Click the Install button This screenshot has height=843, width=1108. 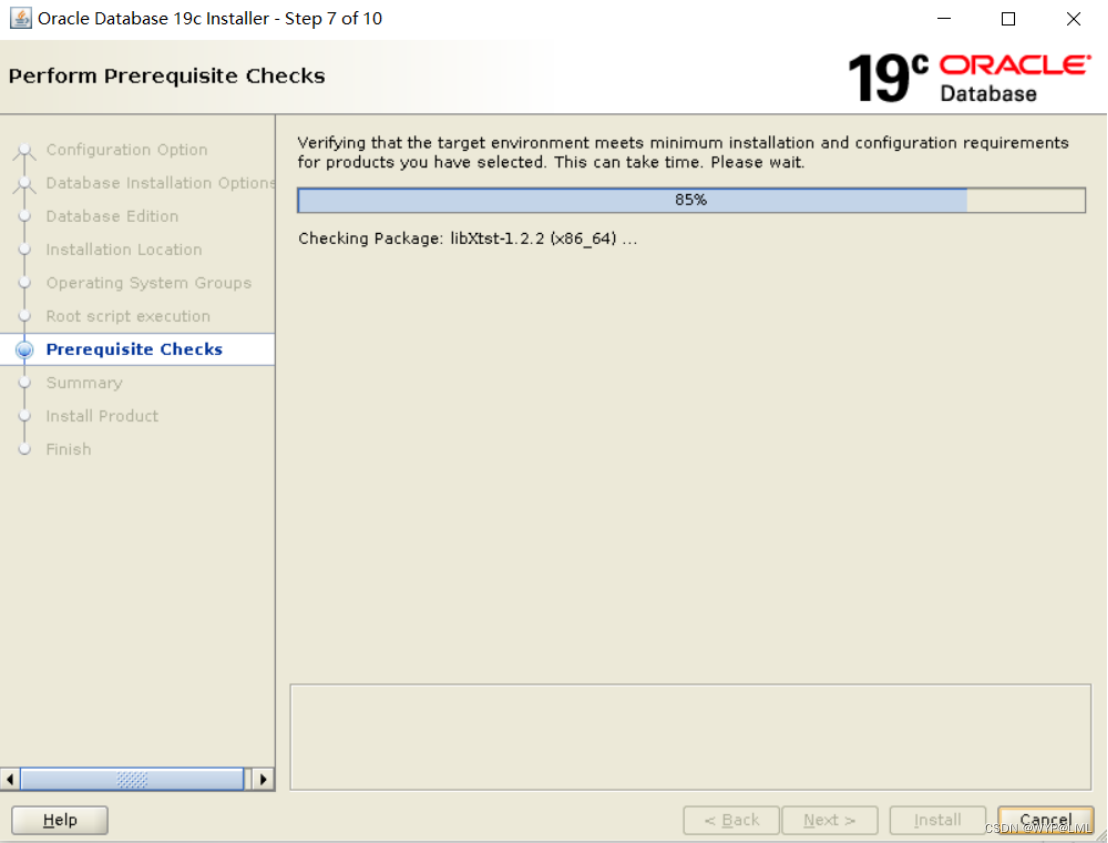pyautogui.click(x=937, y=820)
